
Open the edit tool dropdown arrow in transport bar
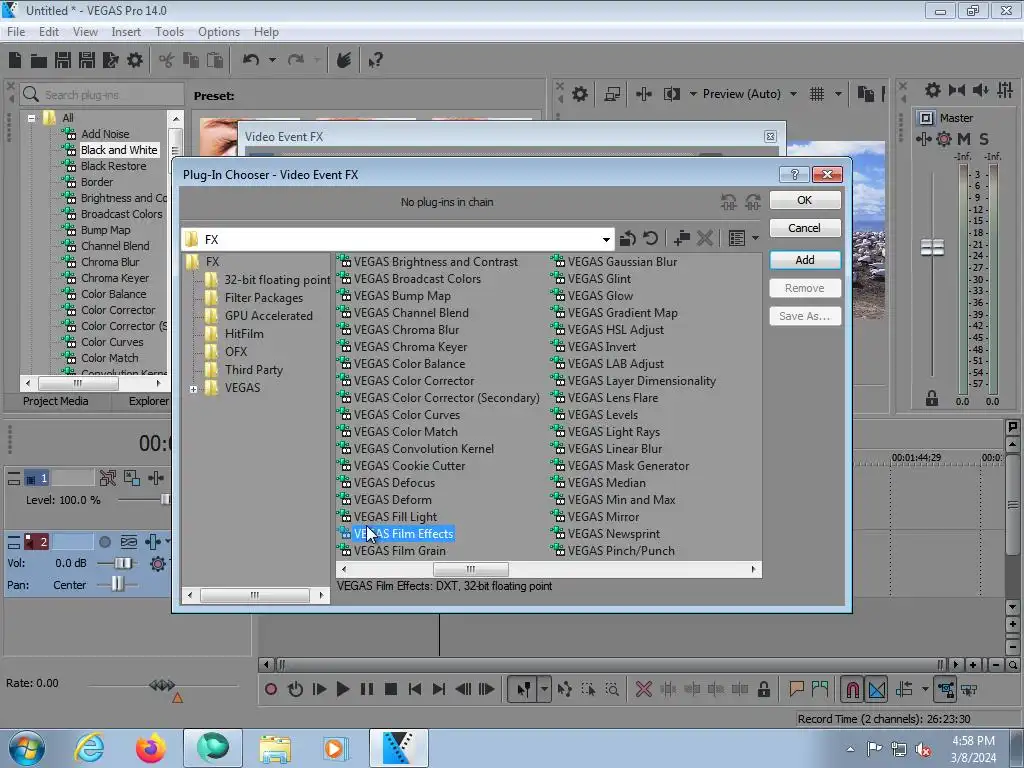tap(544, 689)
